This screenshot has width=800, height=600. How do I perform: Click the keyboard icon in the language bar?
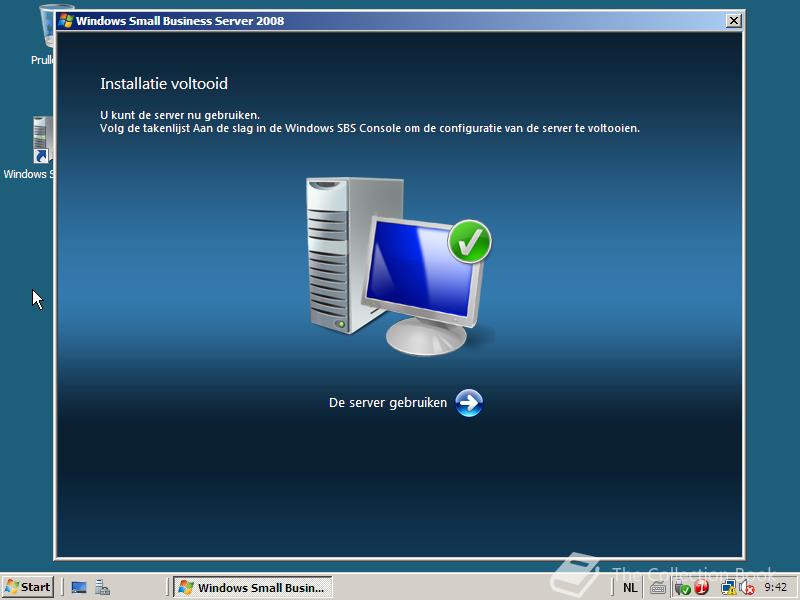coord(657,588)
